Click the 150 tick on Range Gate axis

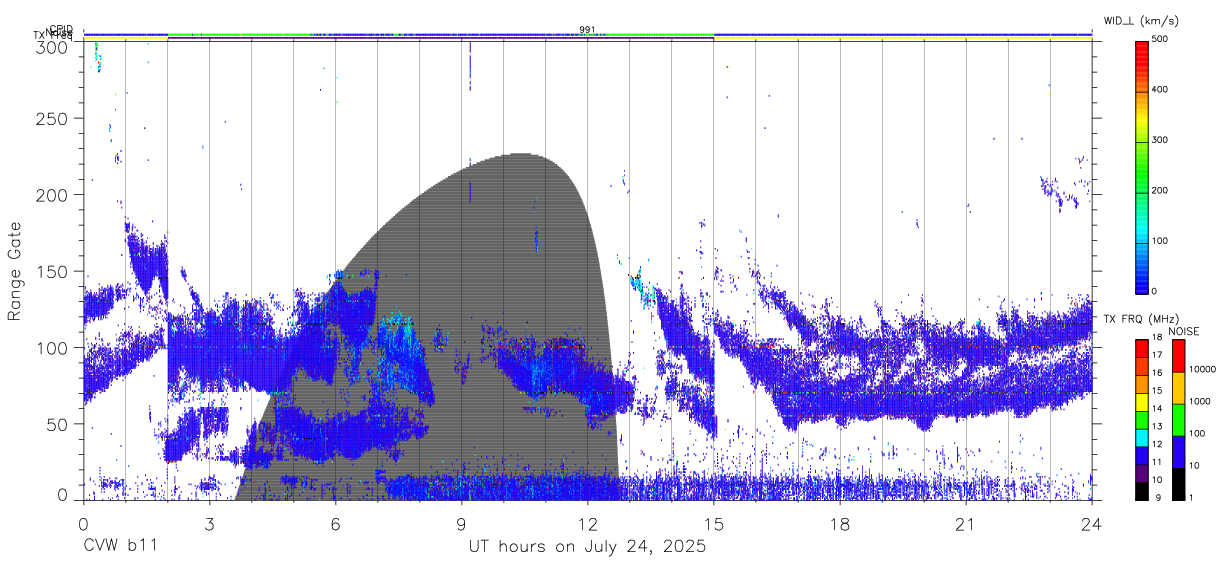point(51,271)
